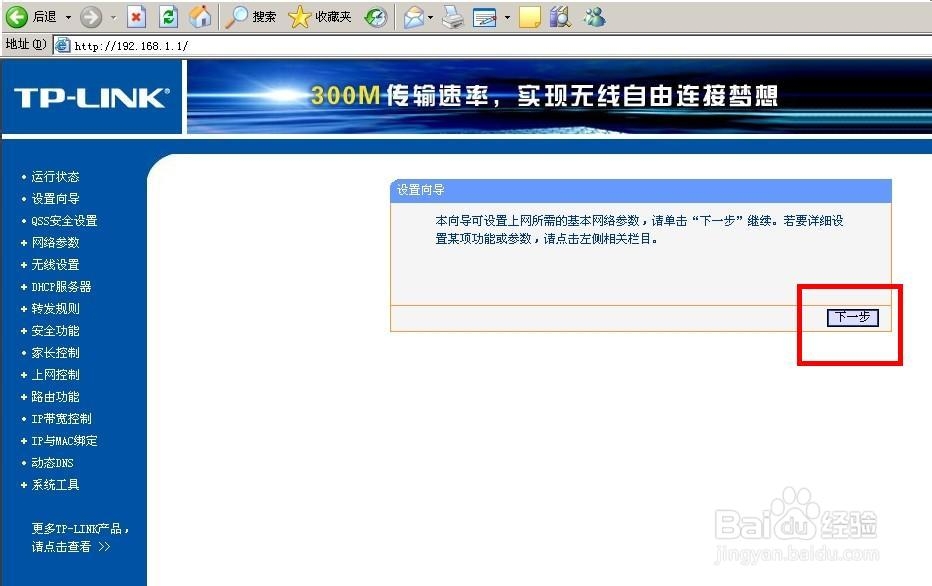Select the edit page icon
This screenshot has height=586, width=932.
pyautogui.click(x=484, y=17)
